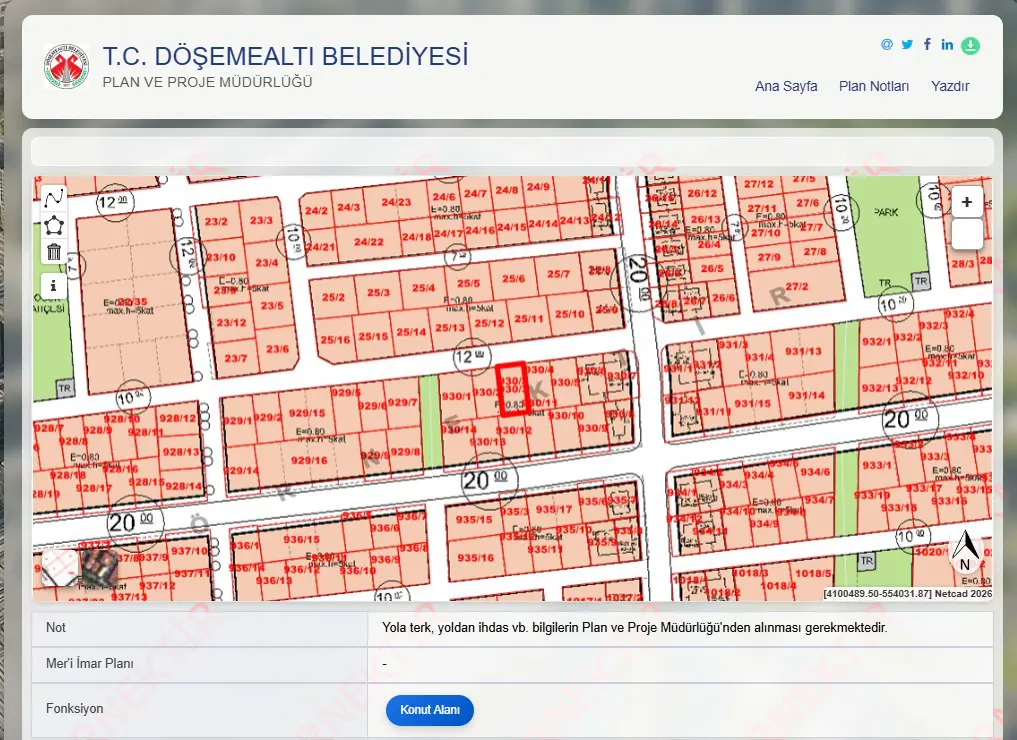Select the line drawing tool

coord(54,198)
